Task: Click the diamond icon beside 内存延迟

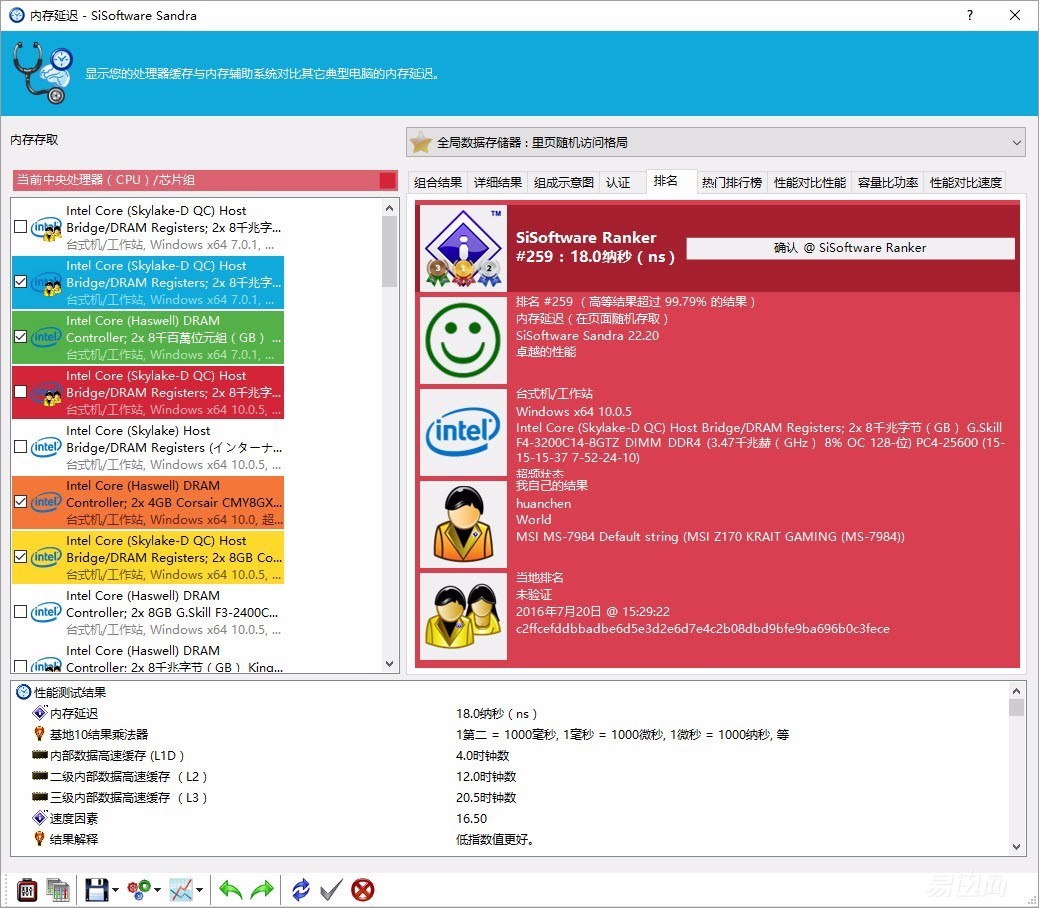Action: pos(40,713)
